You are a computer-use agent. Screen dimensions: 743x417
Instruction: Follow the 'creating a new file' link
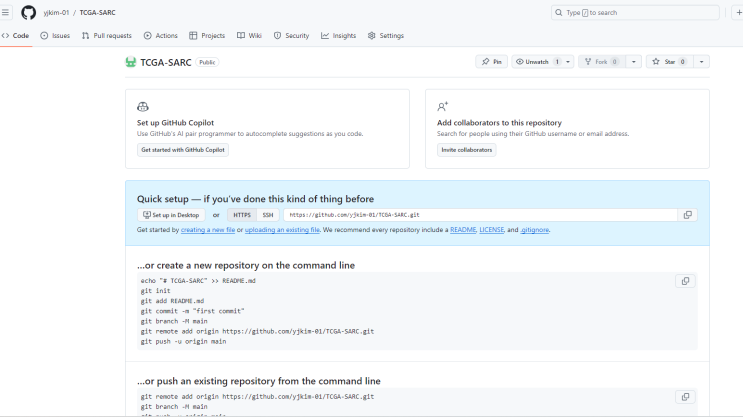coord(207,230)
